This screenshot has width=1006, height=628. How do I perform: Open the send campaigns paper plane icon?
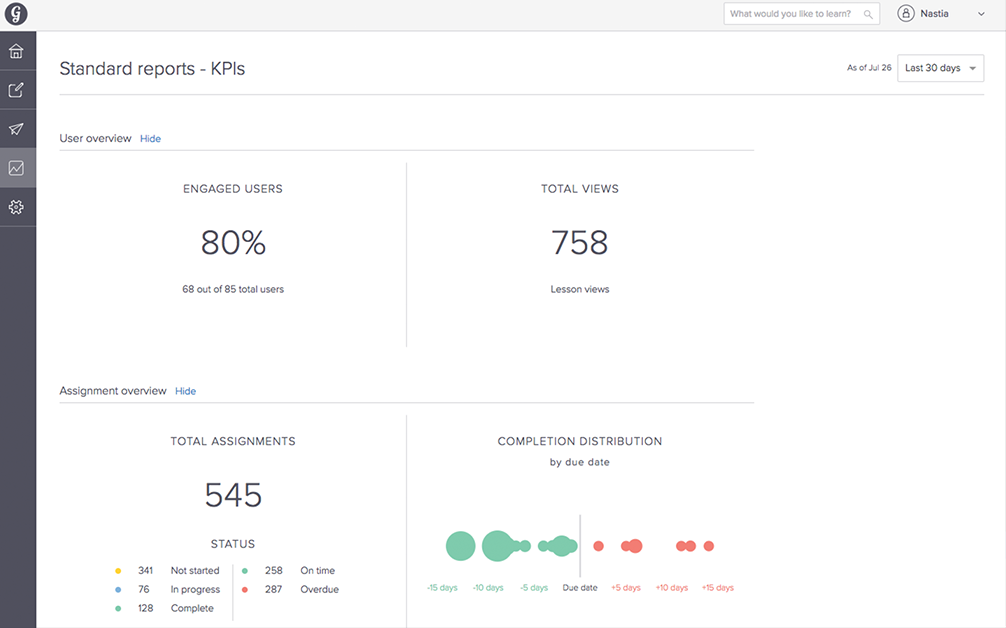[16, 128]
